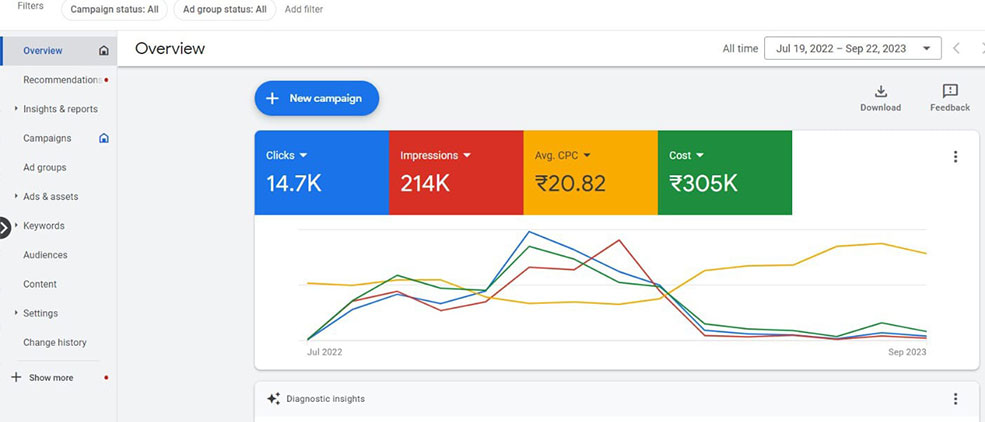The width and height of the screenshot is (985, 422).
Task: Click the Add filter link
Action: pos(304,9)
